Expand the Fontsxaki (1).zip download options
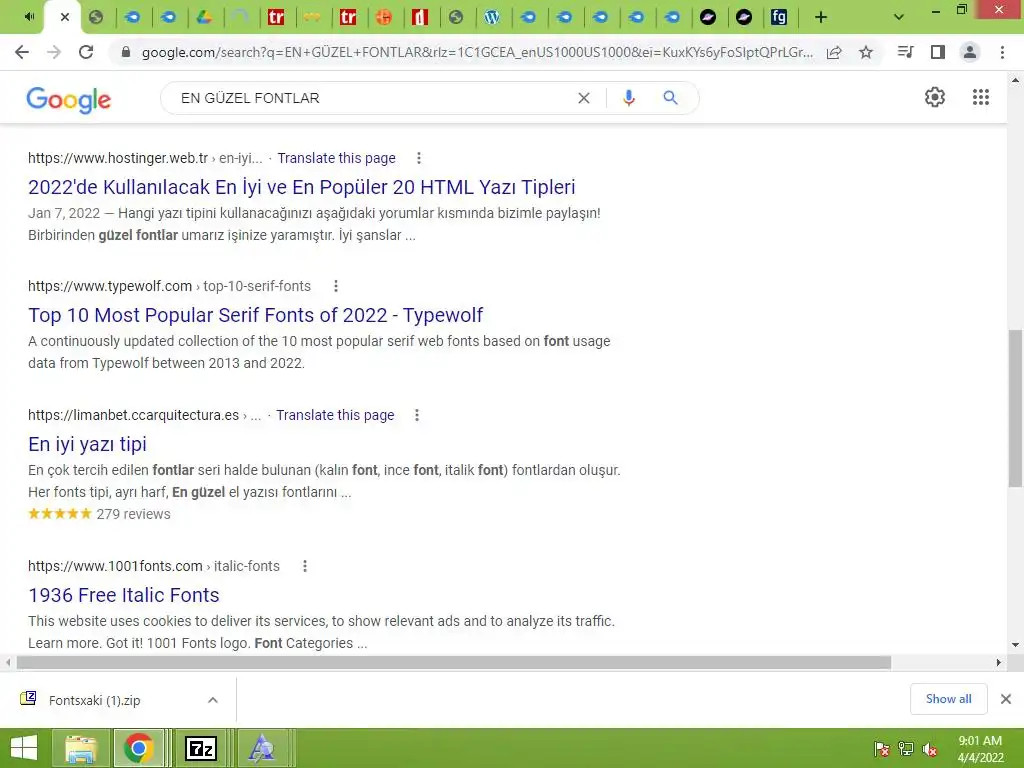 pyautogui.click(x=213, y=700)
